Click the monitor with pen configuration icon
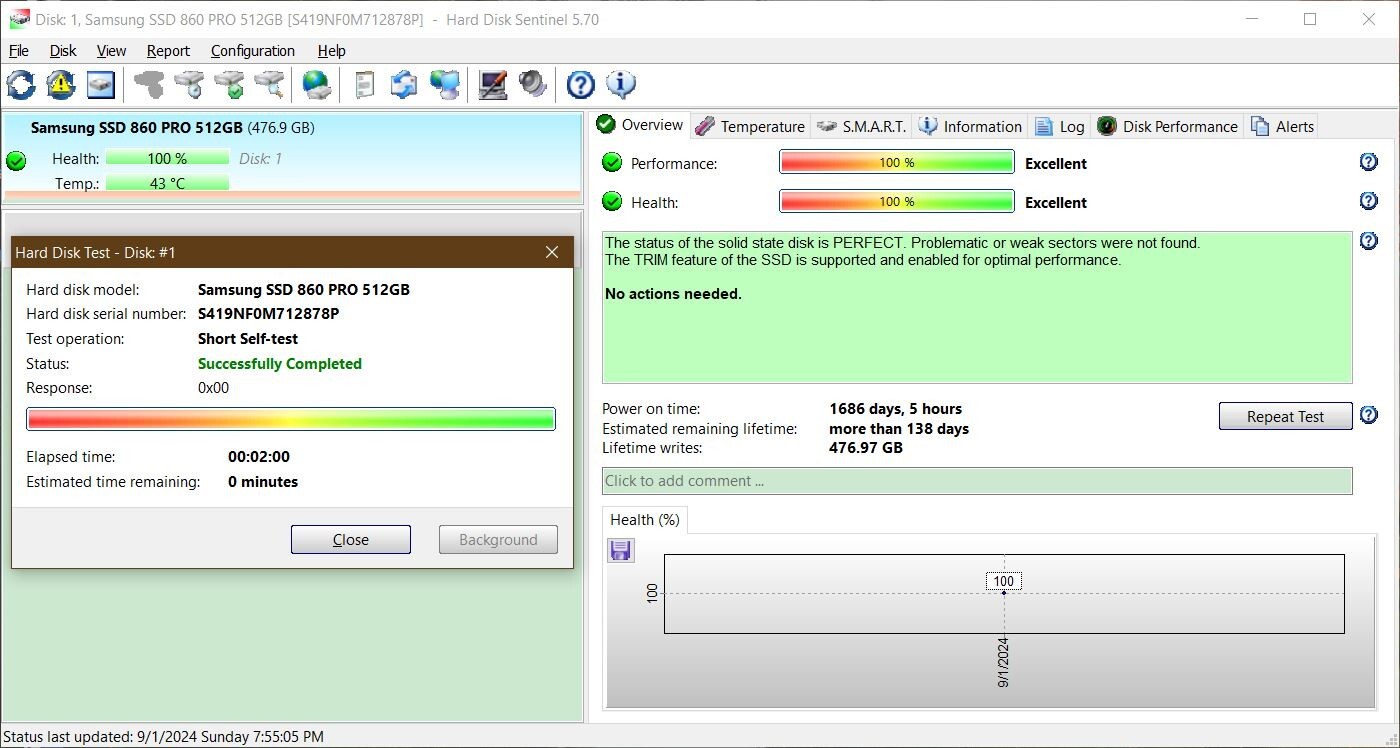The image size is (1400, 748). 492,84
